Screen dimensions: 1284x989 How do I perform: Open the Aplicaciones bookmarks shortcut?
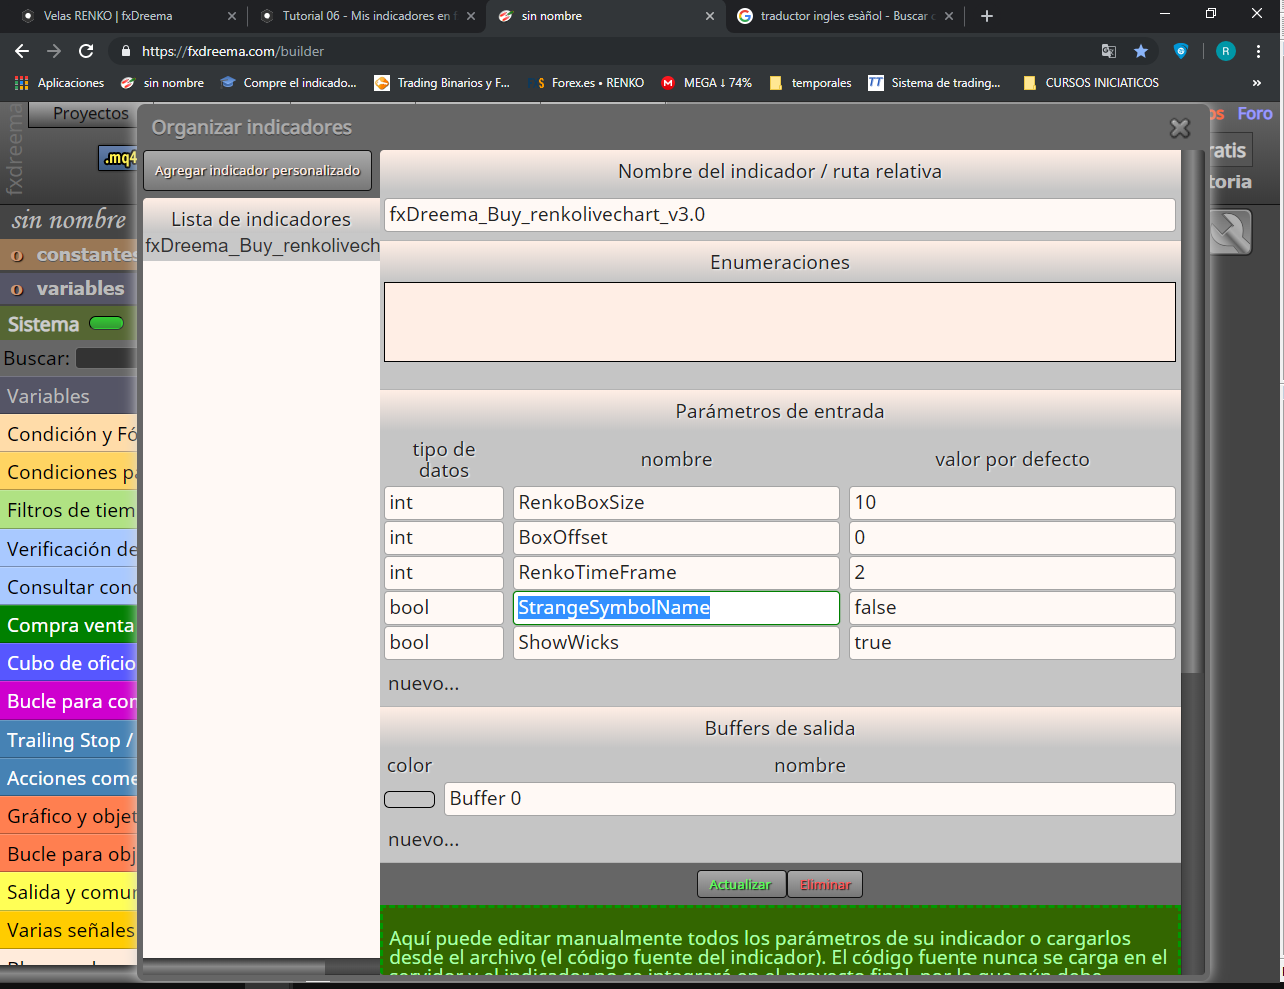click(x=59, y=83)
